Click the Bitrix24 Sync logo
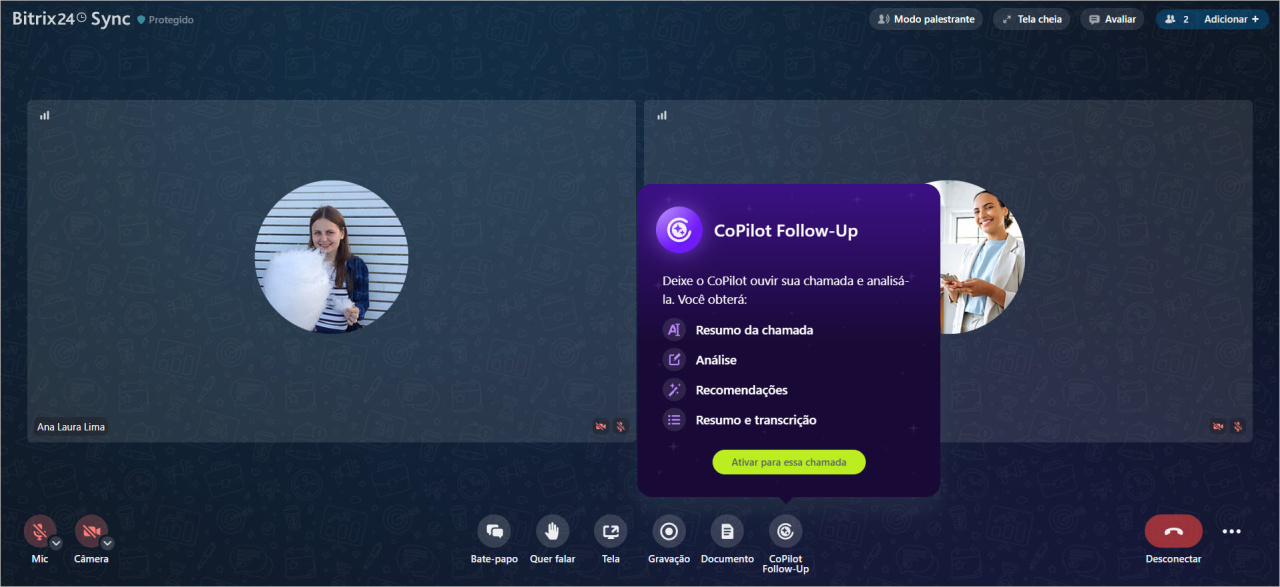The height and width of the screenshot is (587, 1280). (x=71, y=19)
